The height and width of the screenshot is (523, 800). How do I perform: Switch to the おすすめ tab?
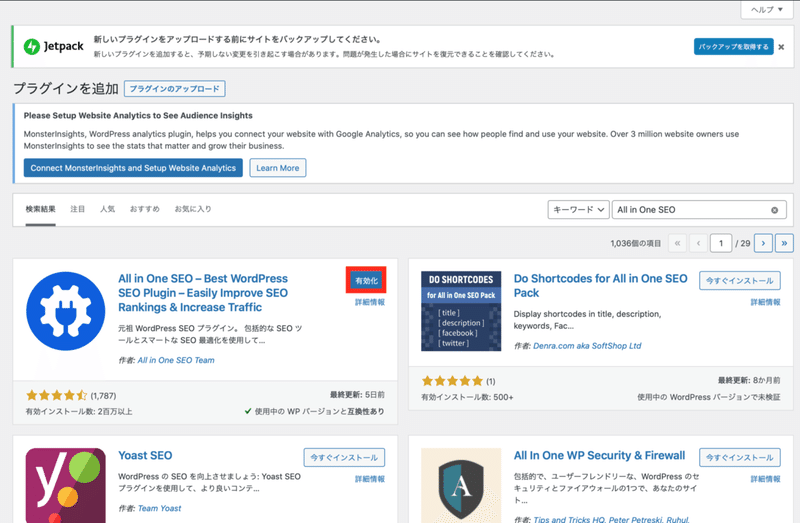point(144,209)
